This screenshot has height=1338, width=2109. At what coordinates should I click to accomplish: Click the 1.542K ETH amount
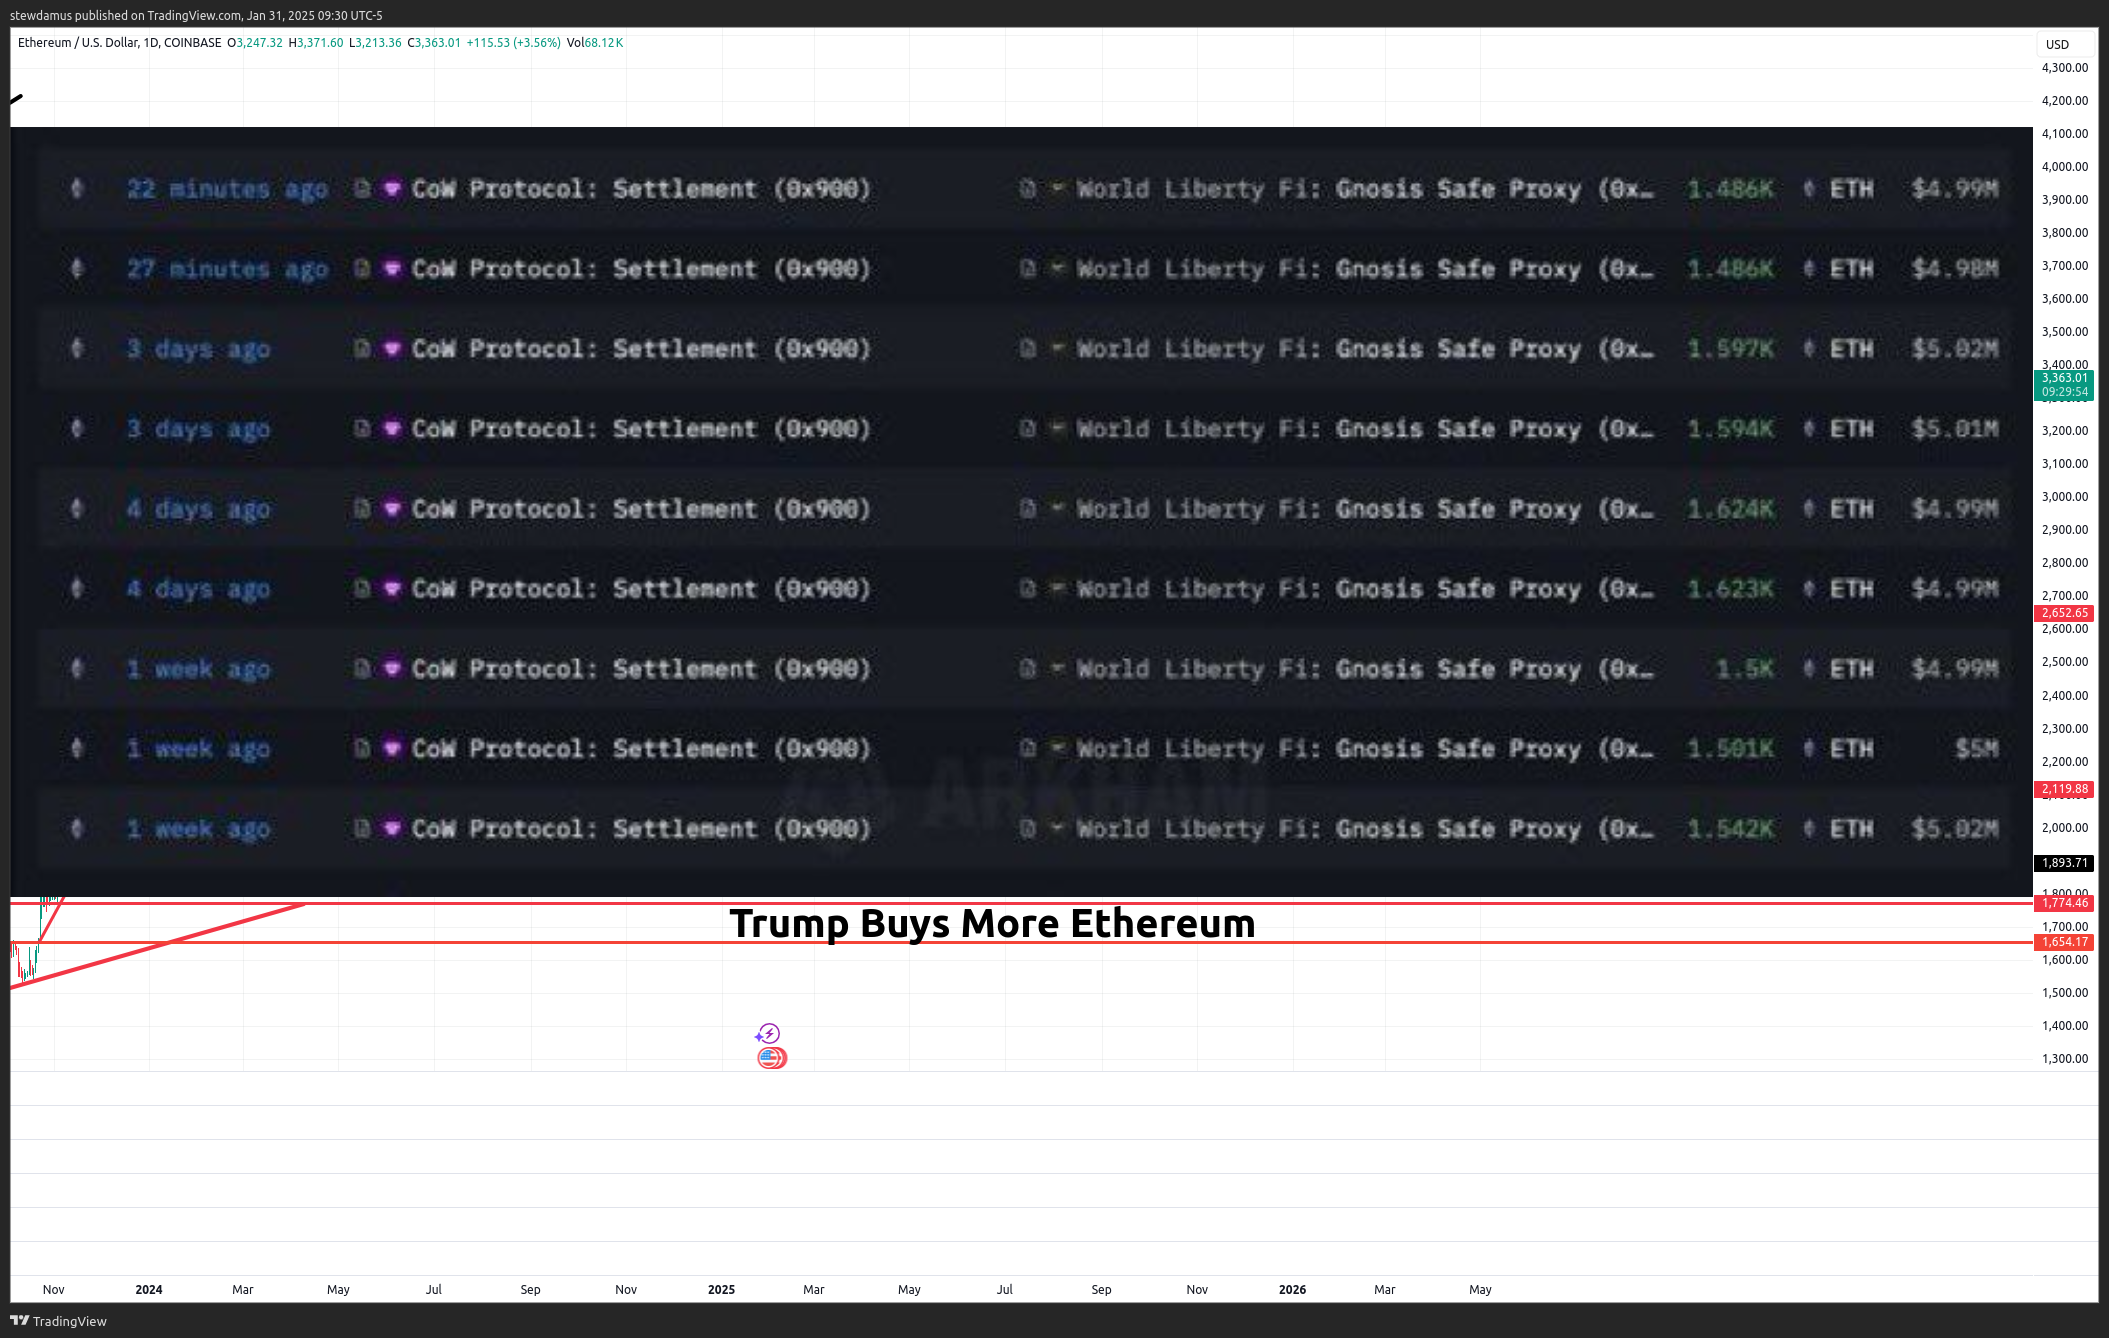[x=1730, y=829]
